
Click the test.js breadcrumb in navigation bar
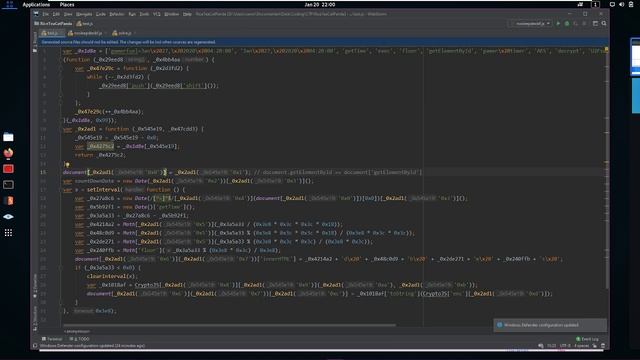pos(85,24)
